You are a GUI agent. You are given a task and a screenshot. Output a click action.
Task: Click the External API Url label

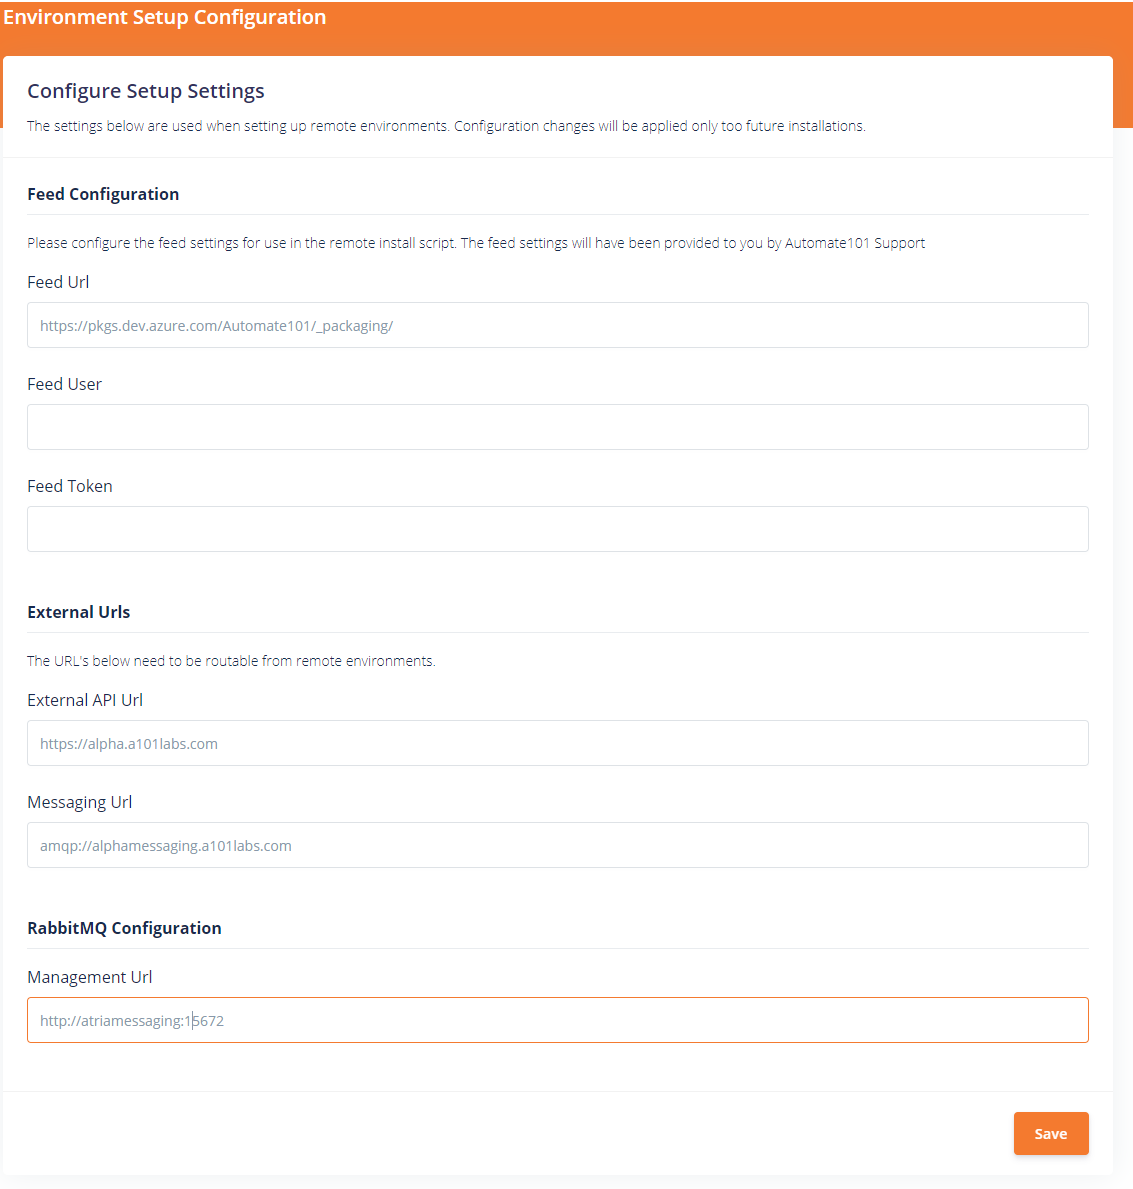click(85, 700)
